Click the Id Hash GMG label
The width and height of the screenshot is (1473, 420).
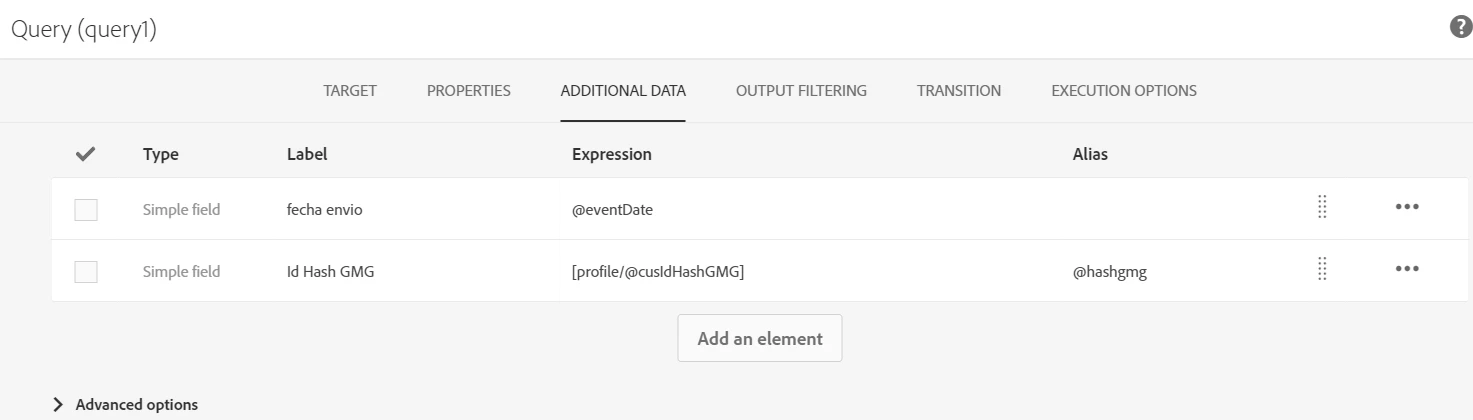tap(331, 271)
